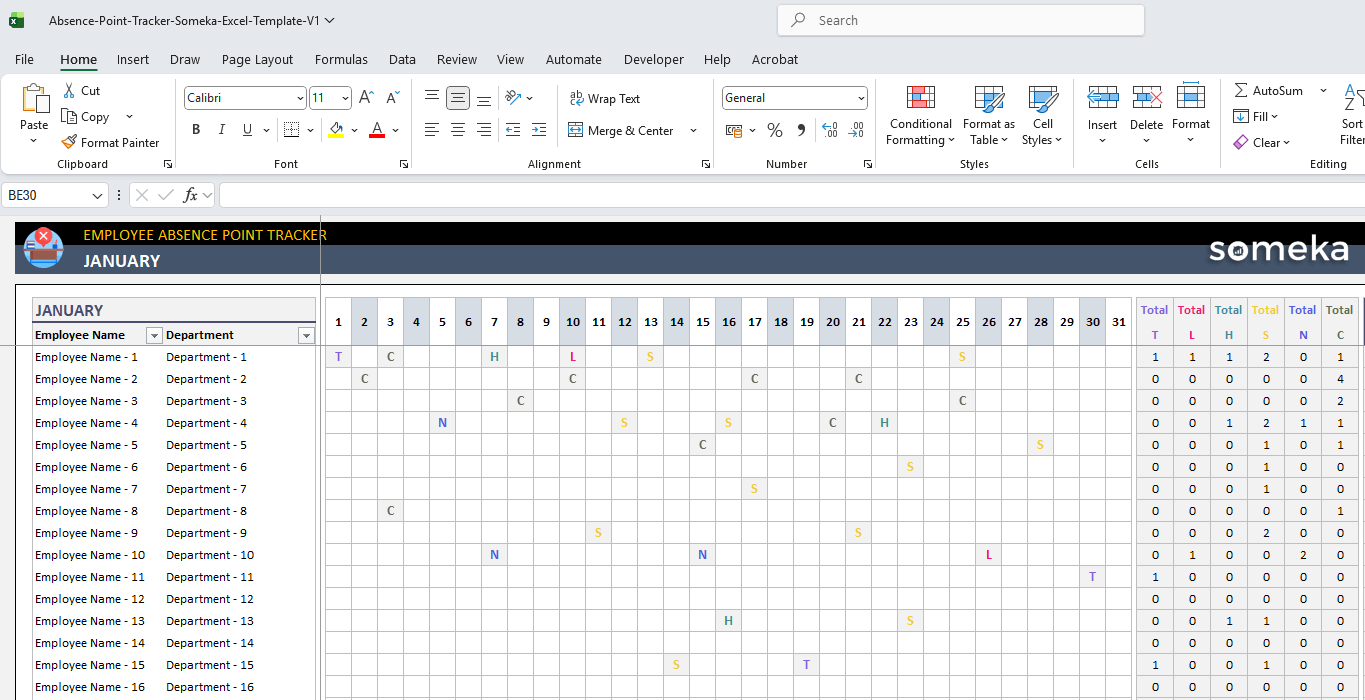The image size is (1365, 700).
Task: Click the Format as Table icon
Action: (988, 116)
